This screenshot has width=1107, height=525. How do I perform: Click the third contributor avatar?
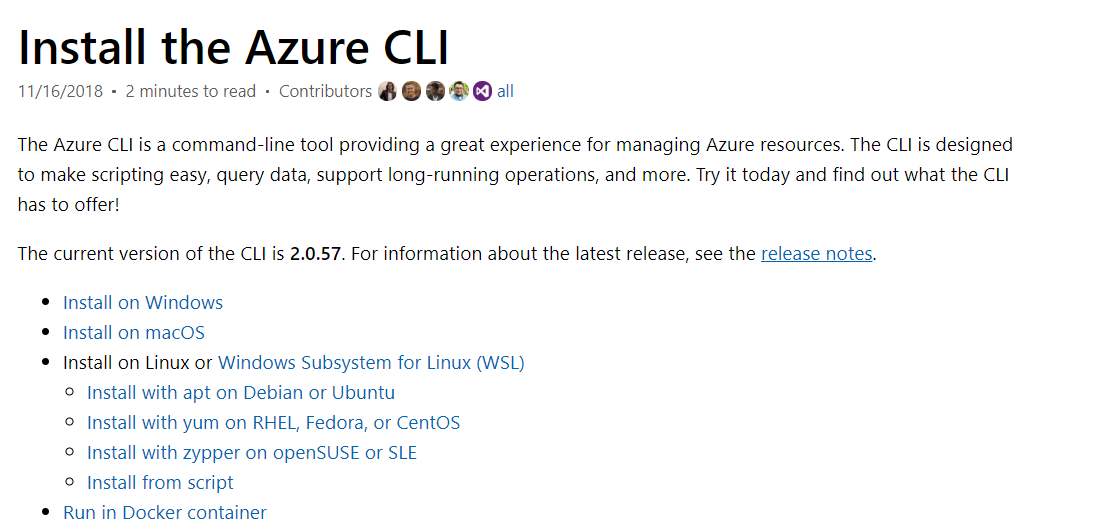435,91
